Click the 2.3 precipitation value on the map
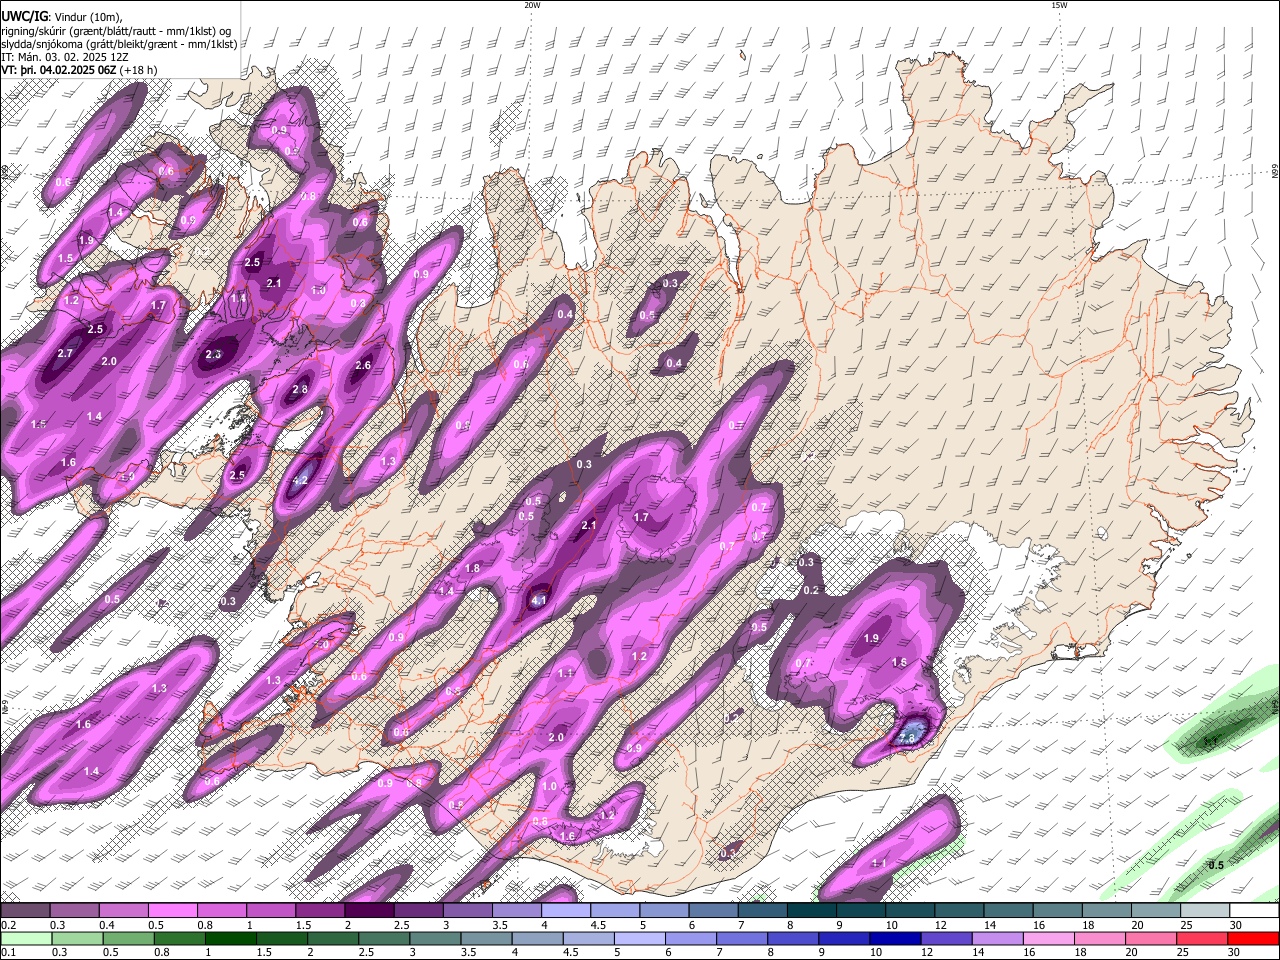 (x=213, y=355)
